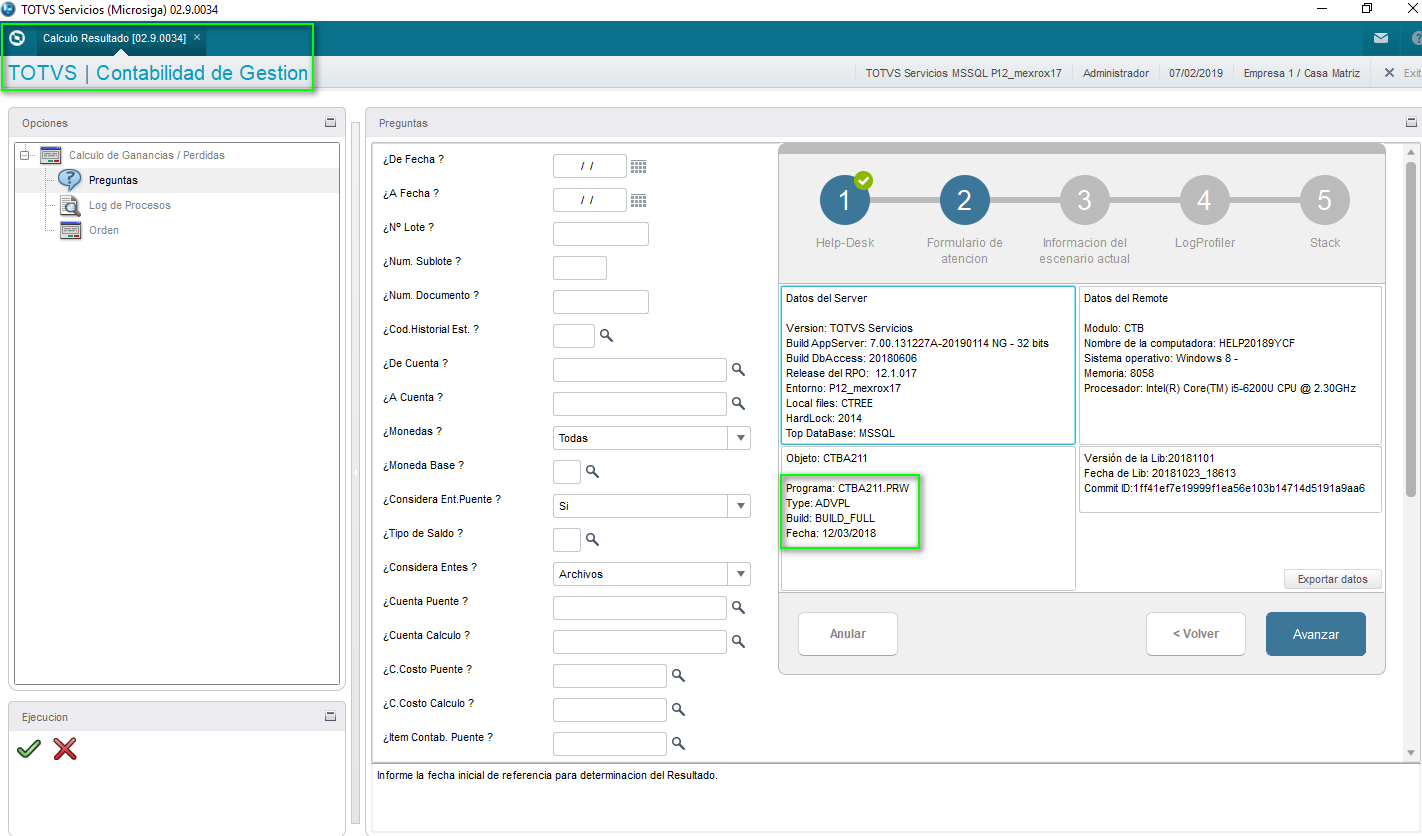Select Orden in the options tree
This screenshot has height=836, width=1422.
(x=104, y=230)
